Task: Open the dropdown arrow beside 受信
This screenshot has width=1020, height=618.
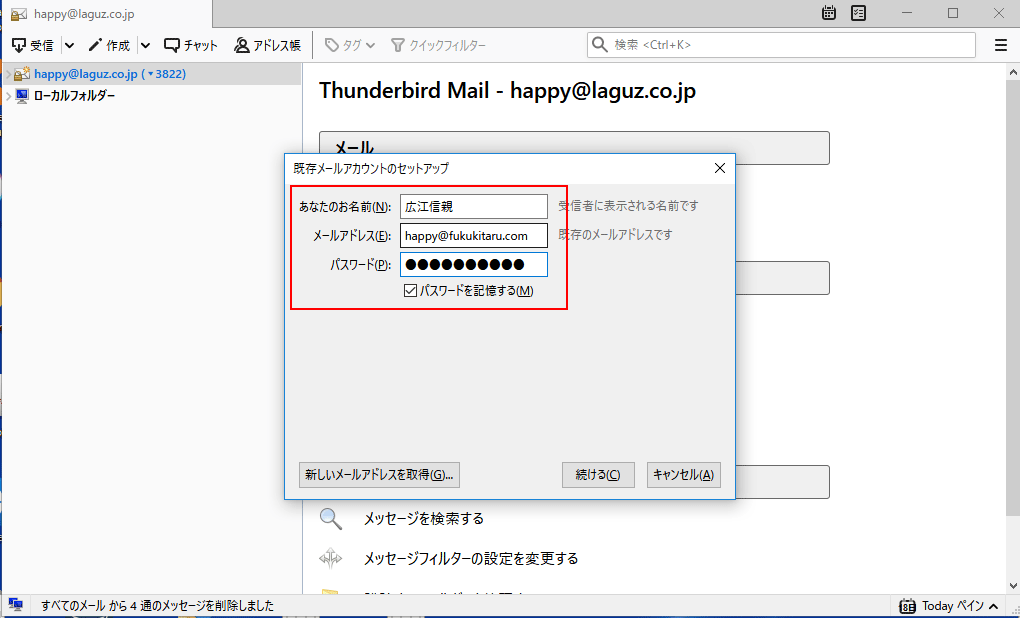Action: pyautogui.click(x=70, y=46)
